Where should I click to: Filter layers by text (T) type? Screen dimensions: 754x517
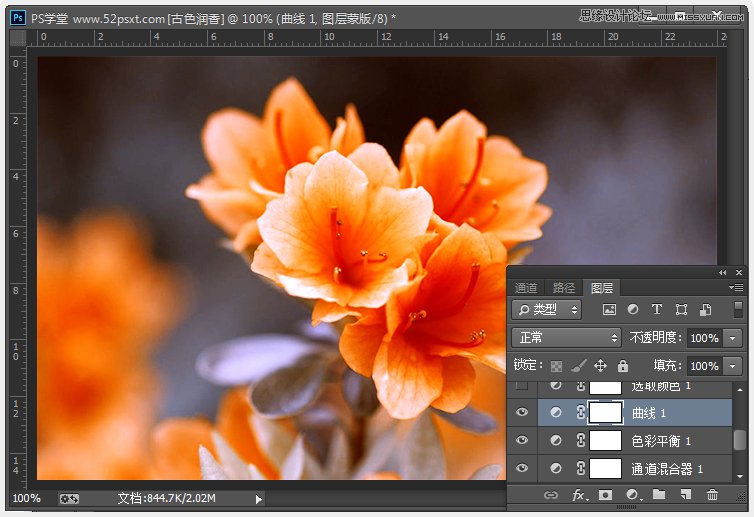click(657, 309)
